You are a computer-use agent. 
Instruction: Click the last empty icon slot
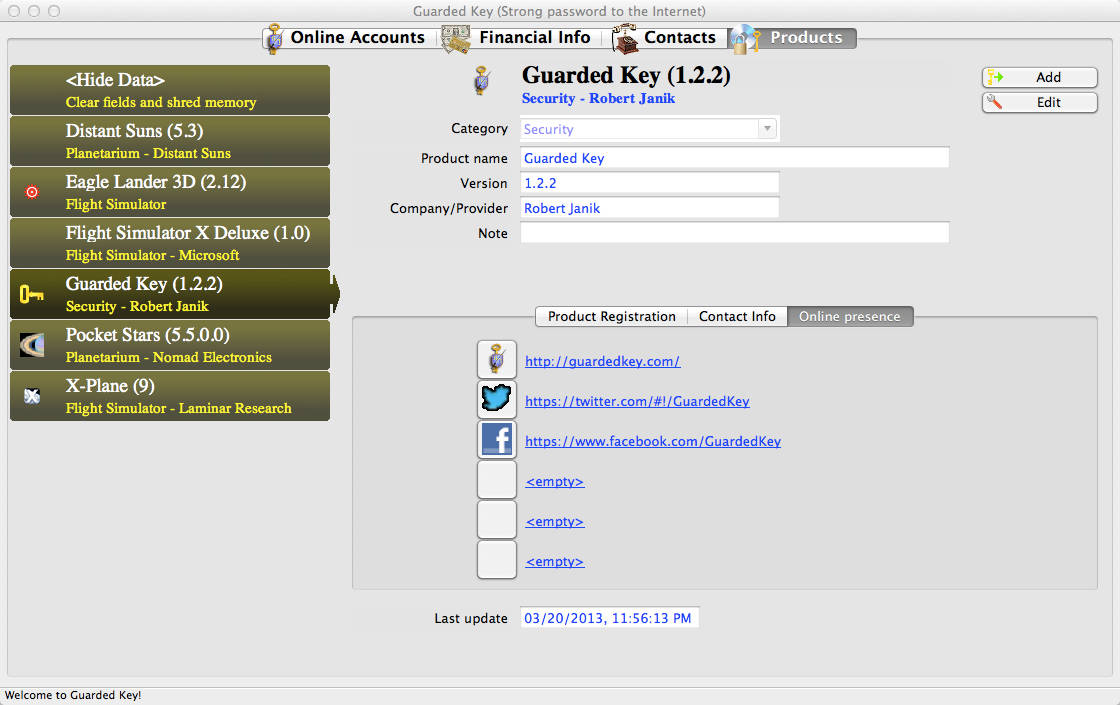(x=496, y=559)
